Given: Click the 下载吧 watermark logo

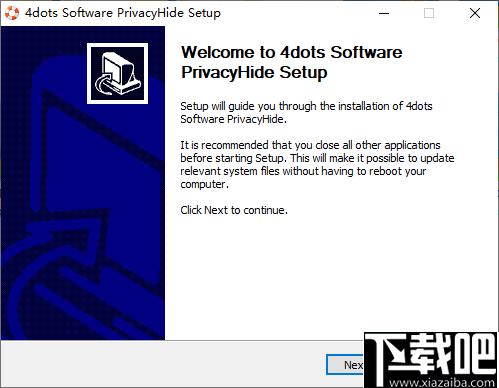Looking at the screenshot, I should coord(430,360).
